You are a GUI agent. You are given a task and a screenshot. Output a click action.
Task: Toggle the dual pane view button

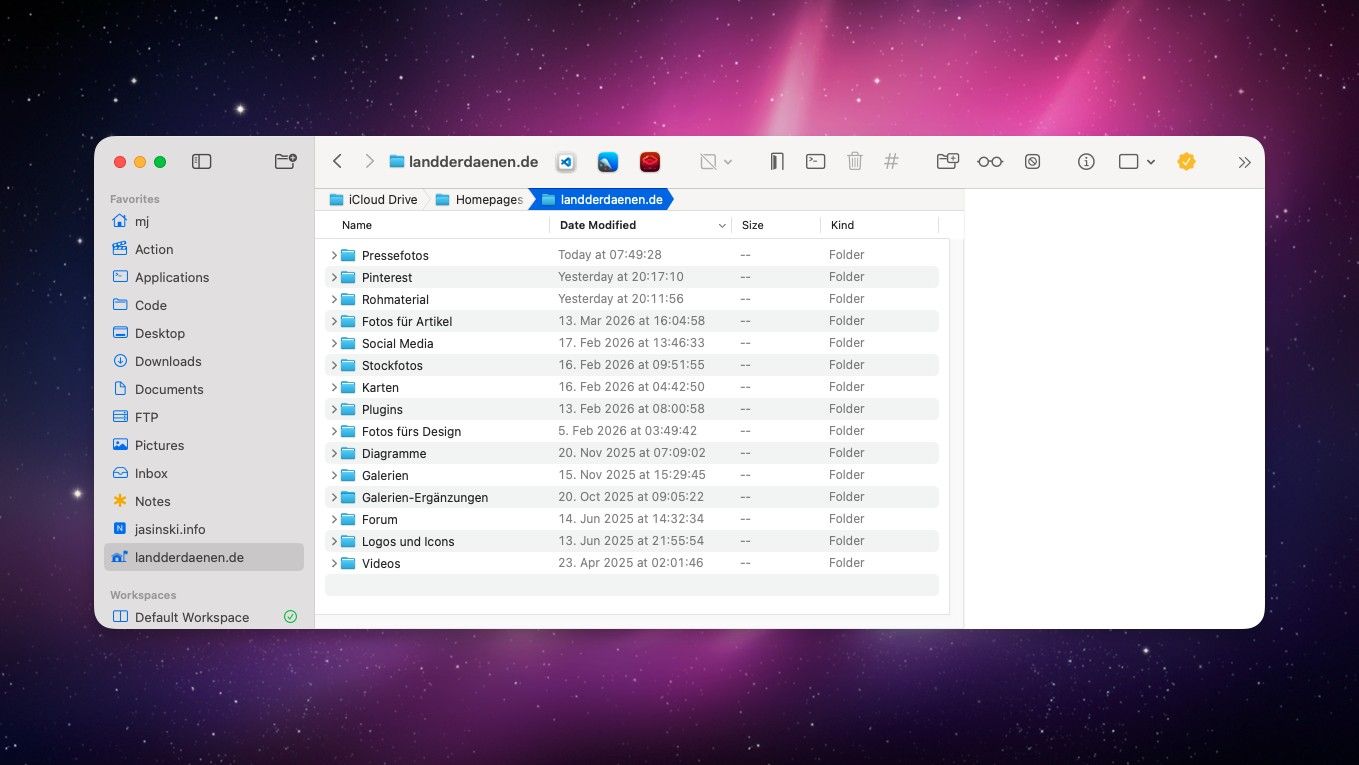[776, 161]
